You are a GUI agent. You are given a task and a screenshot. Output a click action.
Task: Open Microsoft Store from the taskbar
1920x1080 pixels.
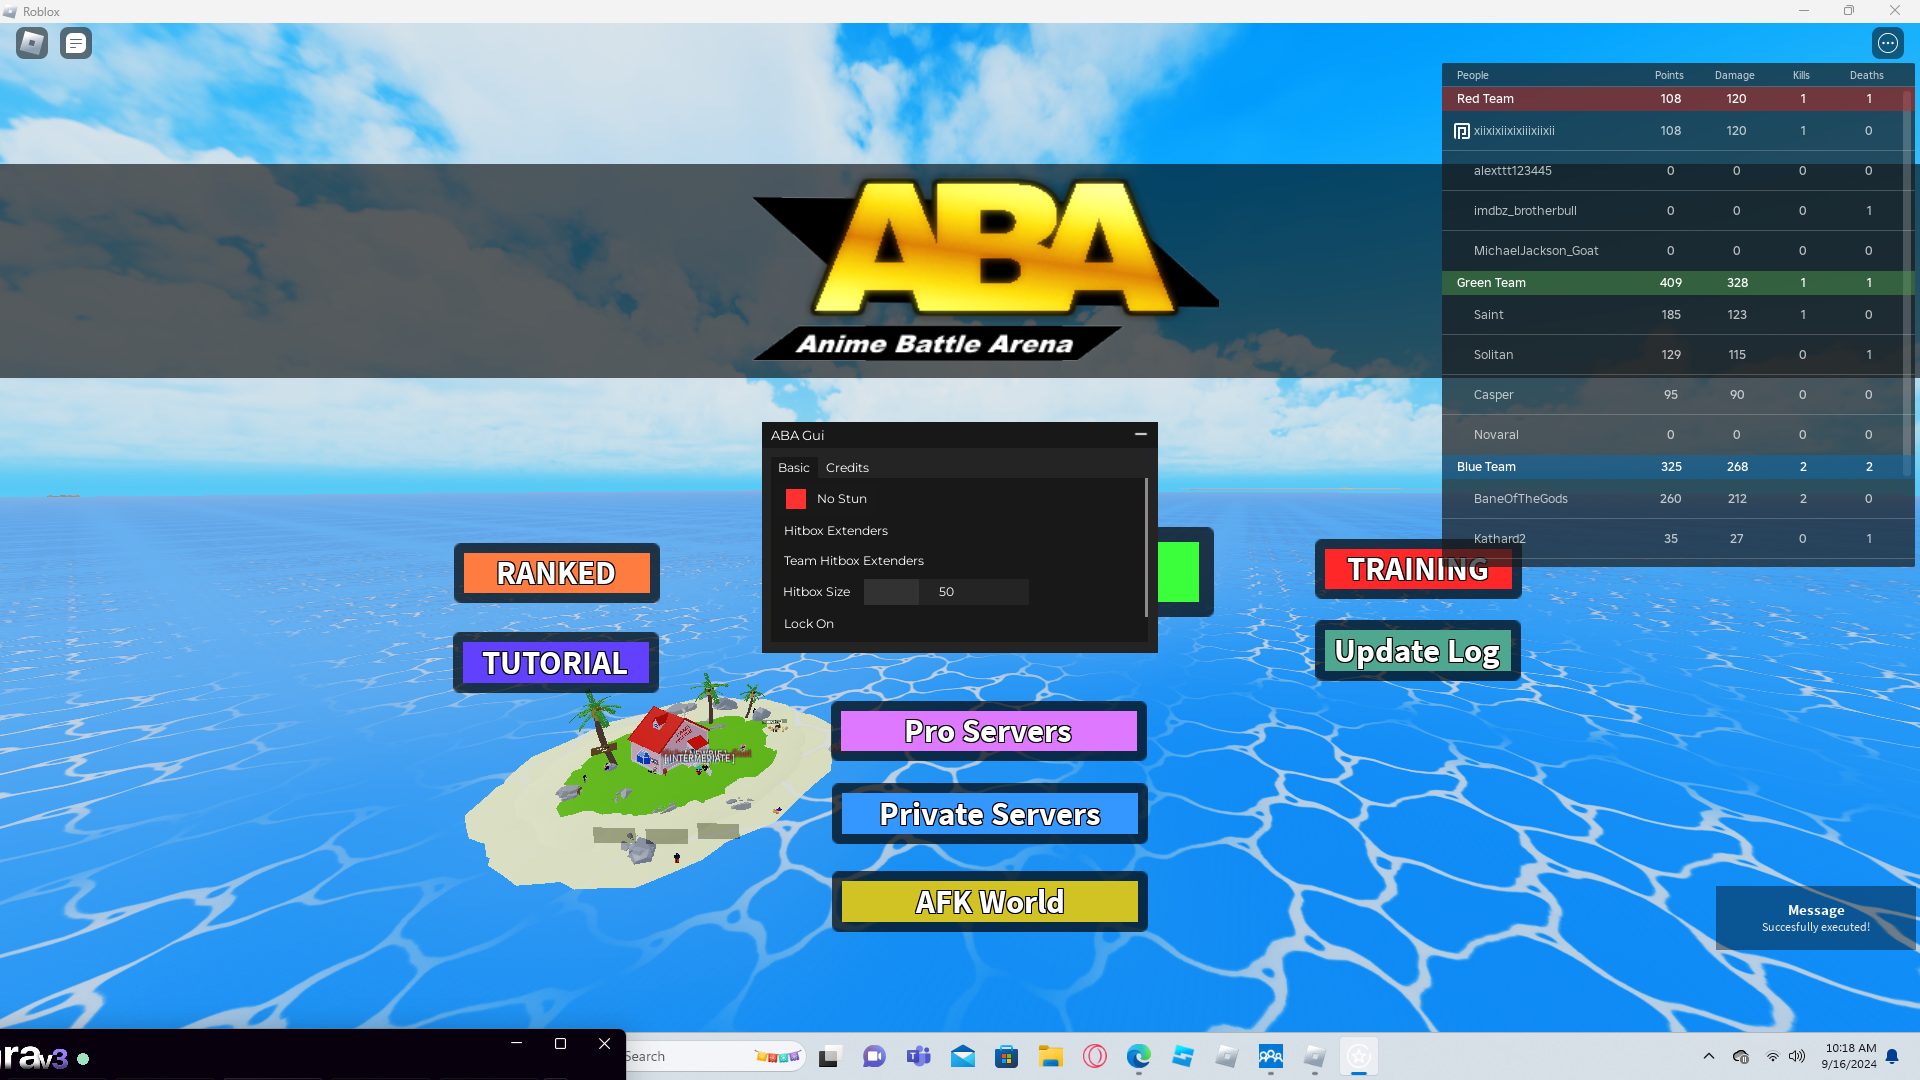click(x=1006, y=1056)
